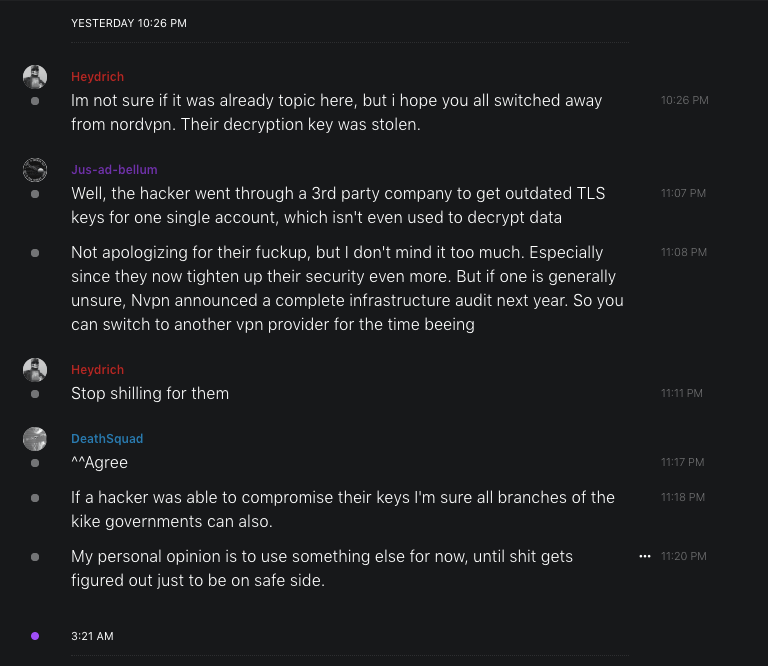Open message options ellipsis near 11:20 PM

tap(645, 556)
